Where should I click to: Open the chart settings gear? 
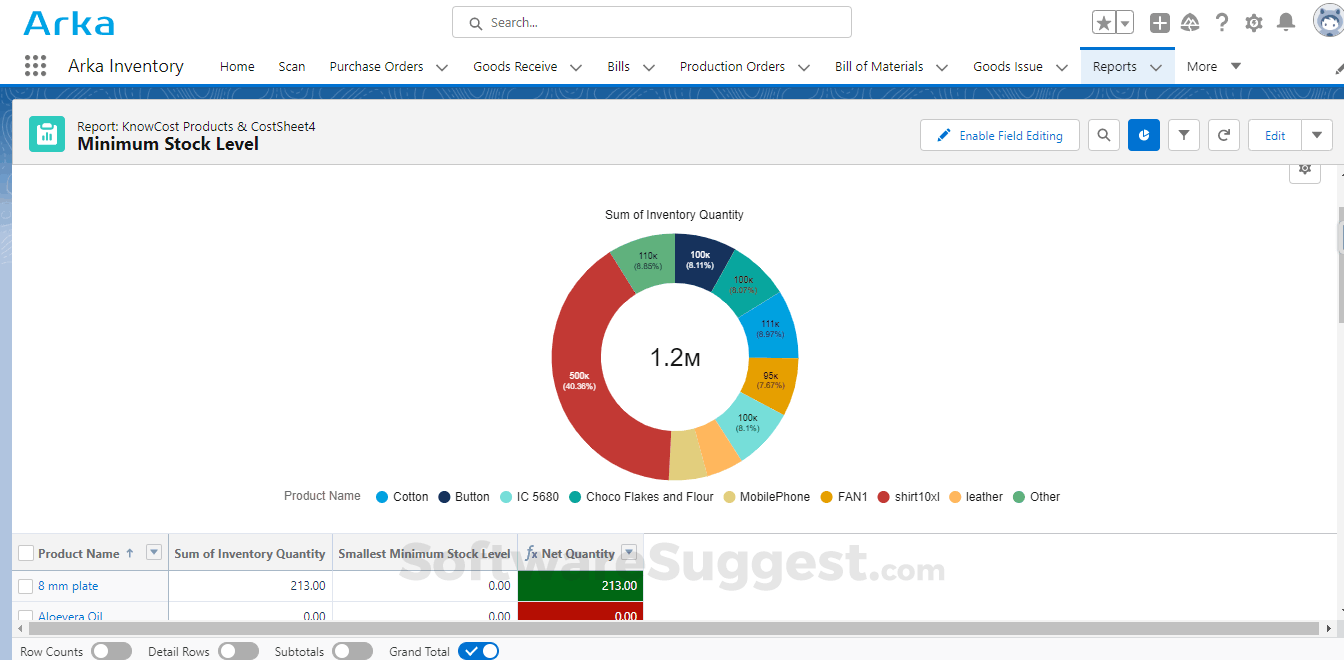[x=1304, y=169]
